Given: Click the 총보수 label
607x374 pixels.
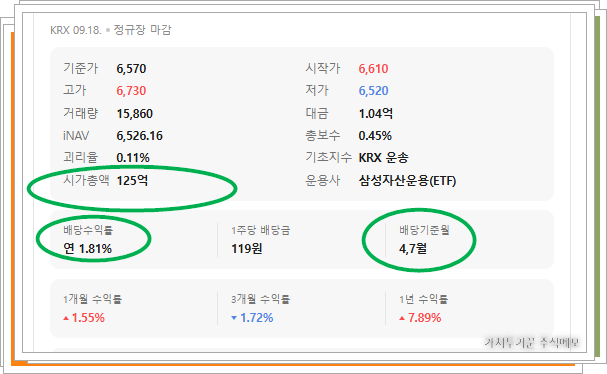Looking at the screenshot, I should click(322, 136).
